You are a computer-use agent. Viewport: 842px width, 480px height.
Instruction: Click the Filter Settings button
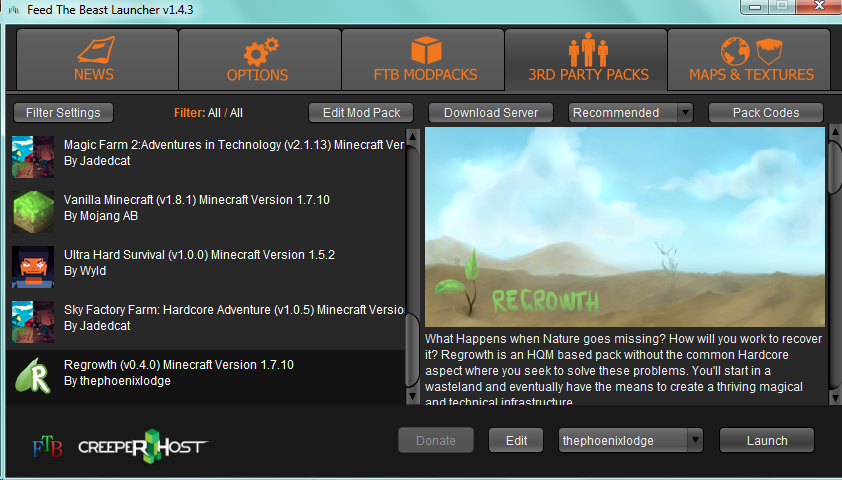[63, 113]
